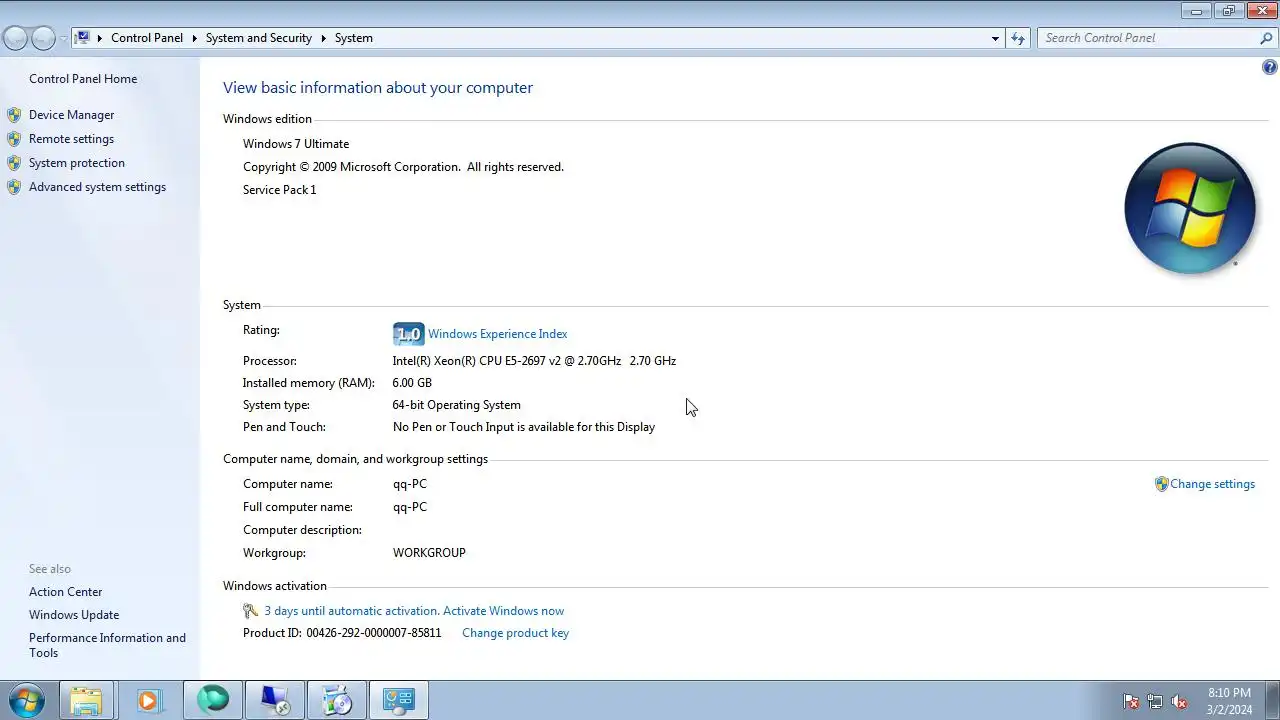Open Advanced system settings

pos(97,187)
